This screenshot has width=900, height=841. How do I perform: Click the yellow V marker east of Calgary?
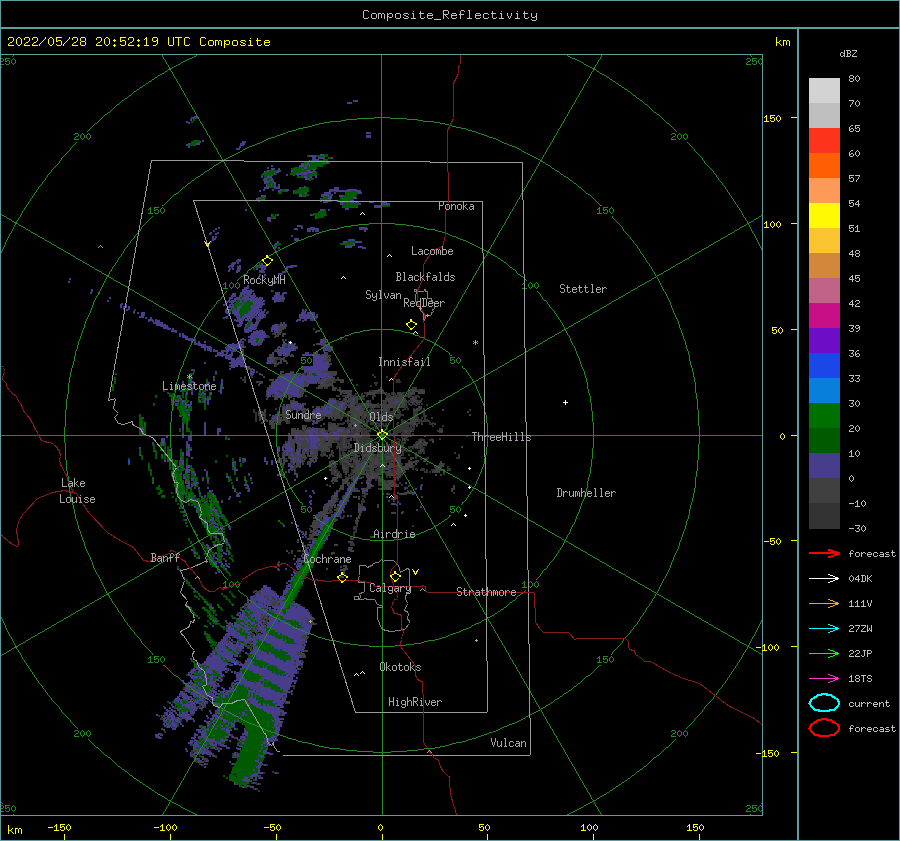click(416, 572)
